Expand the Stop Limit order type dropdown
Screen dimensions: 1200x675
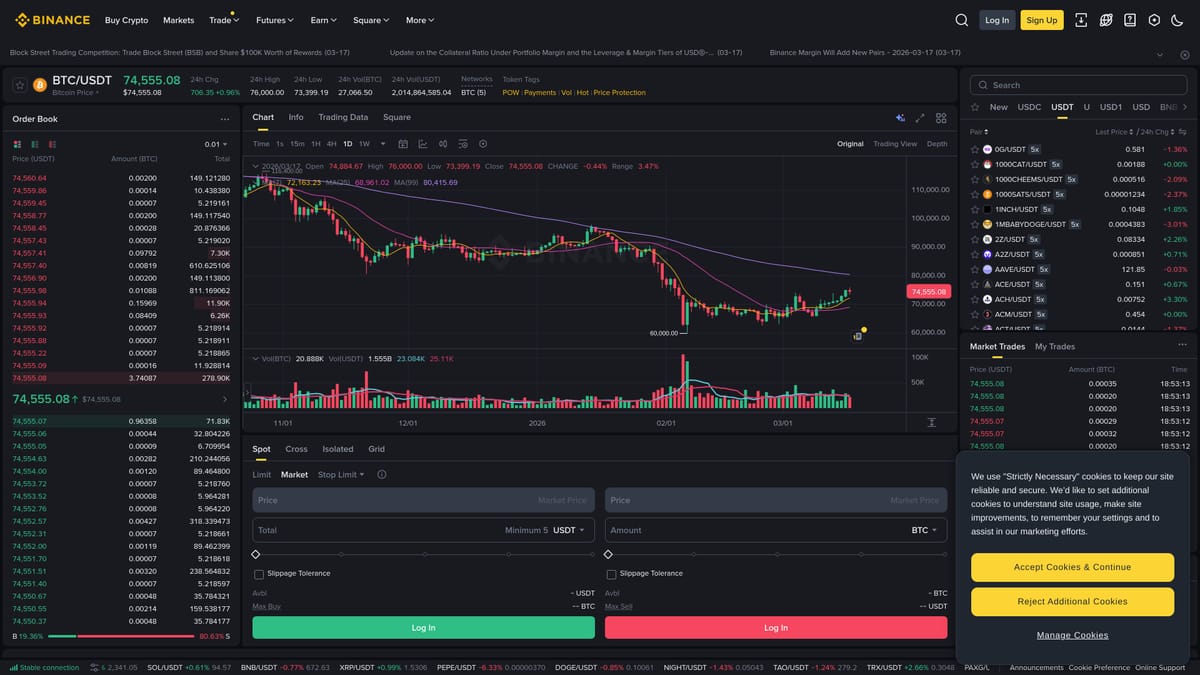(x=341, y=475)
